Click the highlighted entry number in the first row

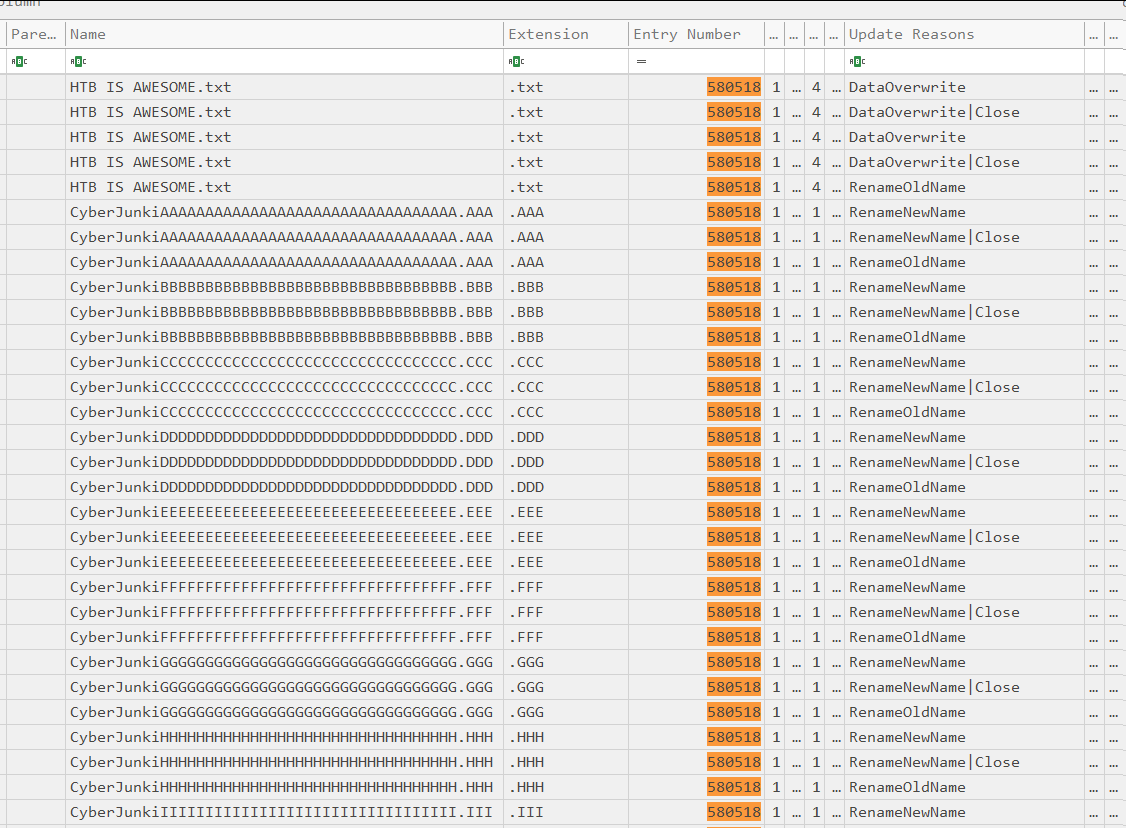pyautogui.click(x=733, y=87)
